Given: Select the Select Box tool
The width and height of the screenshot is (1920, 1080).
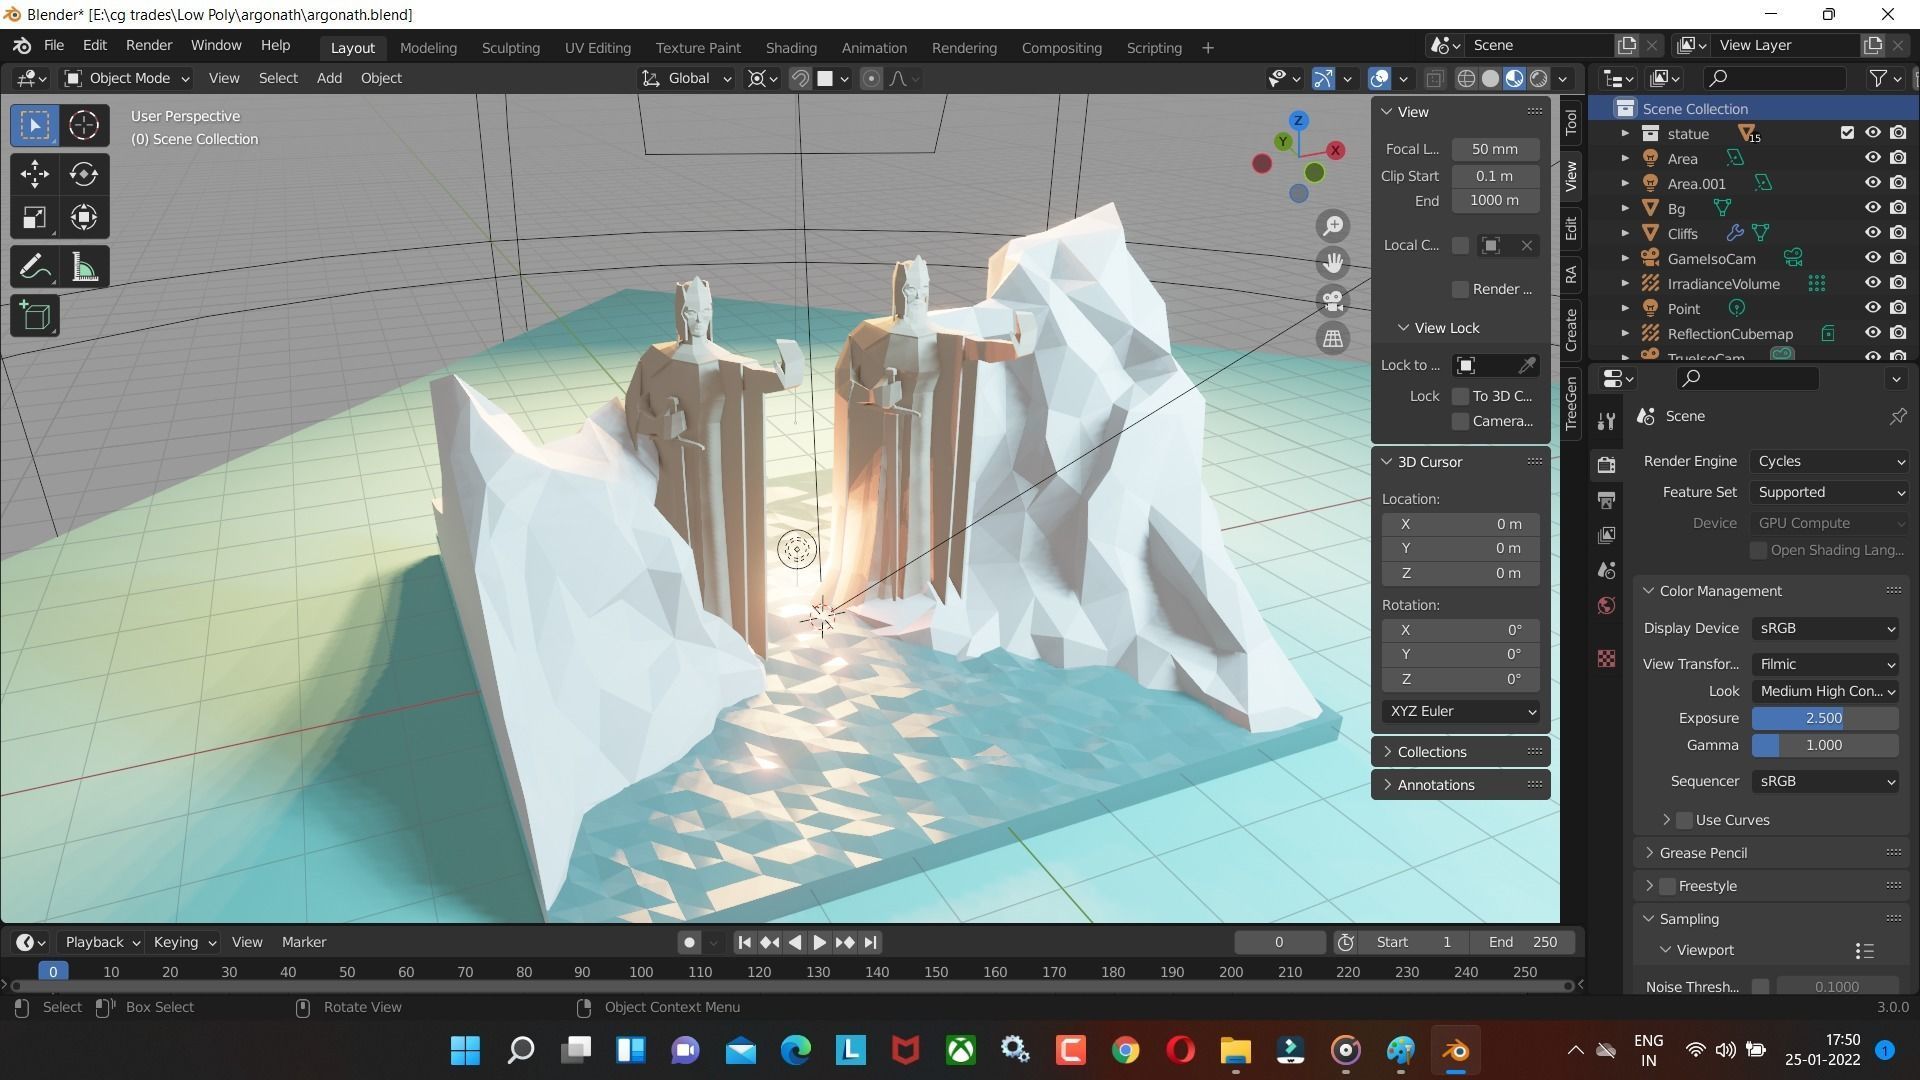Looking at the screenshot, I should (x=35, y=125).
